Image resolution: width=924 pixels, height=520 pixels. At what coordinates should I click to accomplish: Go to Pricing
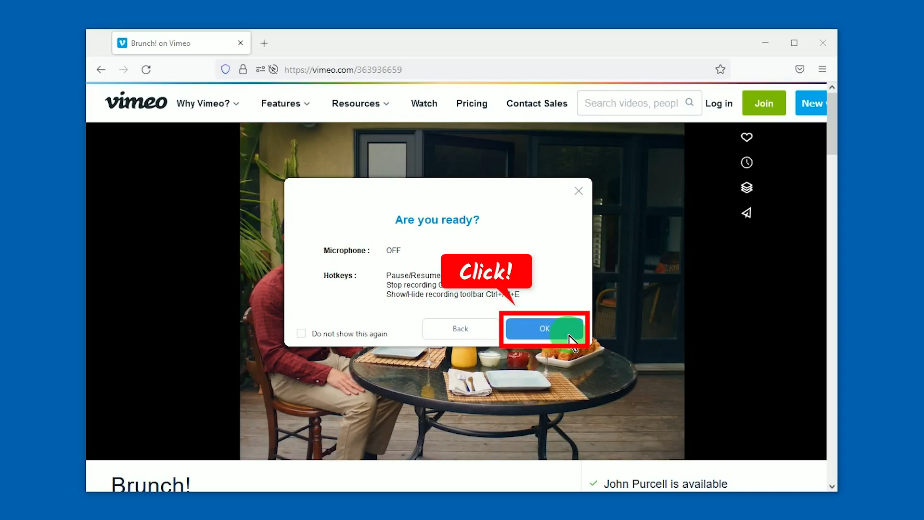click(x=471, y=103)
